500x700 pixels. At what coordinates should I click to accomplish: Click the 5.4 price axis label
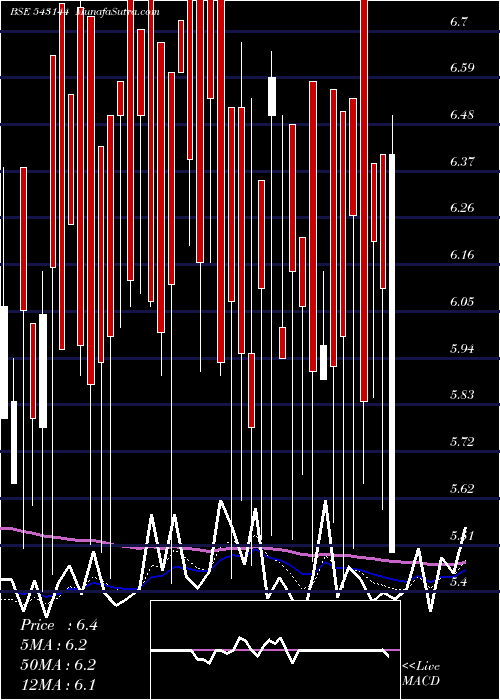pyautogui.click(x=459, y=582)
